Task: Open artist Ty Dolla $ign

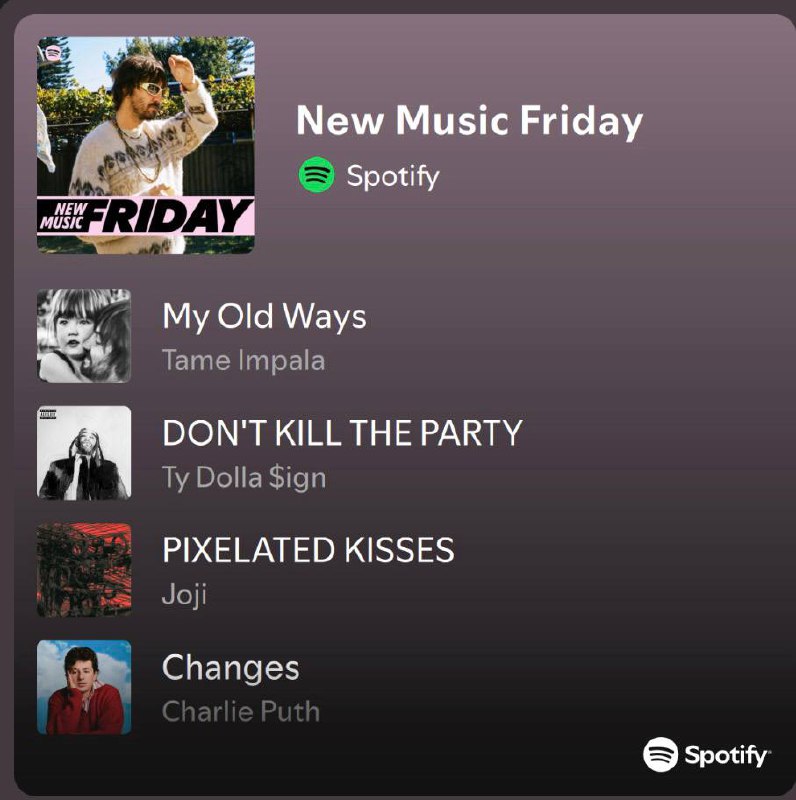Action: click(x=244, y=478)
